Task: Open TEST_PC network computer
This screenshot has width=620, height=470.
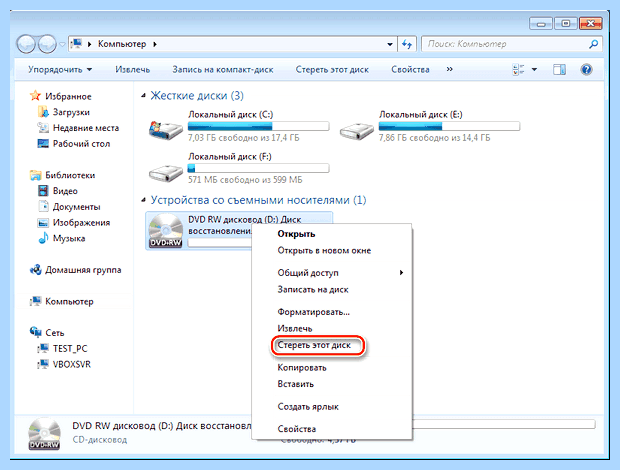Action: click(x=70, y=349)
